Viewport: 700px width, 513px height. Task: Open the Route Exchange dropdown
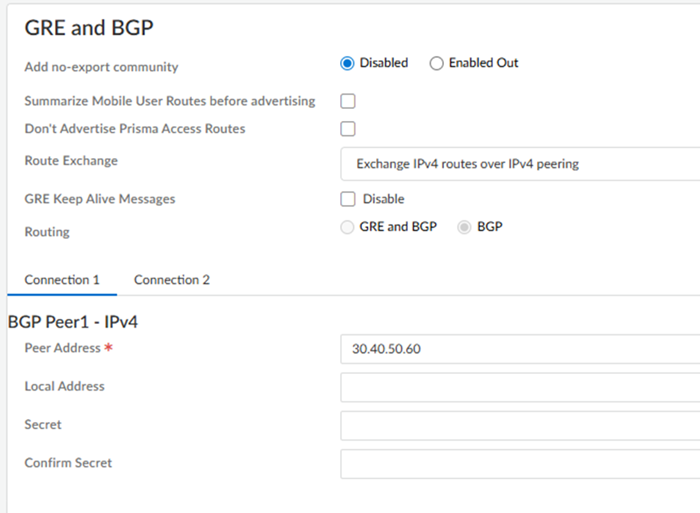pos(520,164)
